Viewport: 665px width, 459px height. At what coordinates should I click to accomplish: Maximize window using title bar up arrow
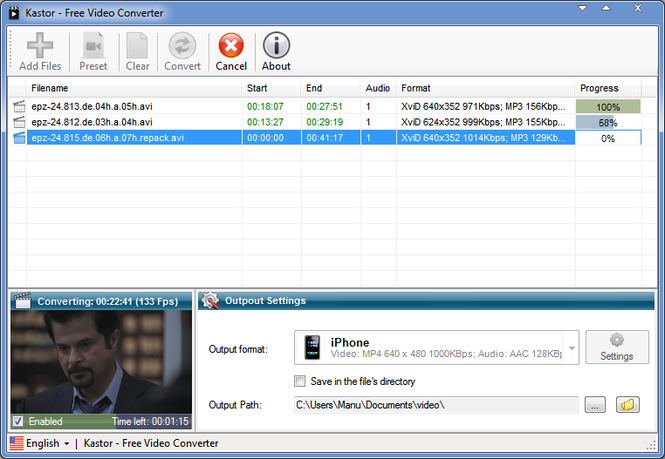click(606, 8)
